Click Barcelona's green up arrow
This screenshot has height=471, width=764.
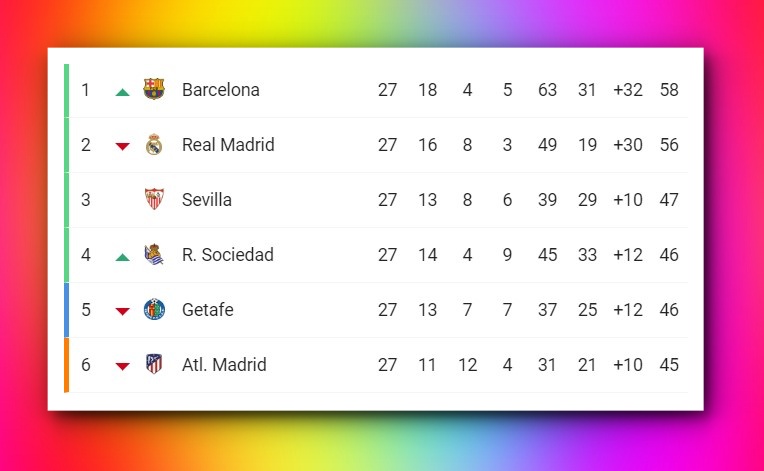122,91
